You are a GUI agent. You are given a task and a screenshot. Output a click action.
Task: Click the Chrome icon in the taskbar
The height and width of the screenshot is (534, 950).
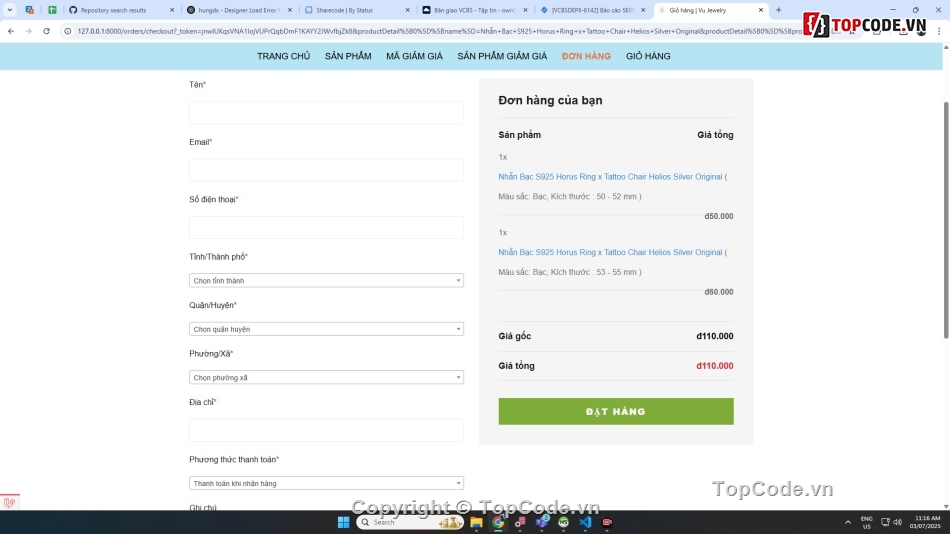498,522
